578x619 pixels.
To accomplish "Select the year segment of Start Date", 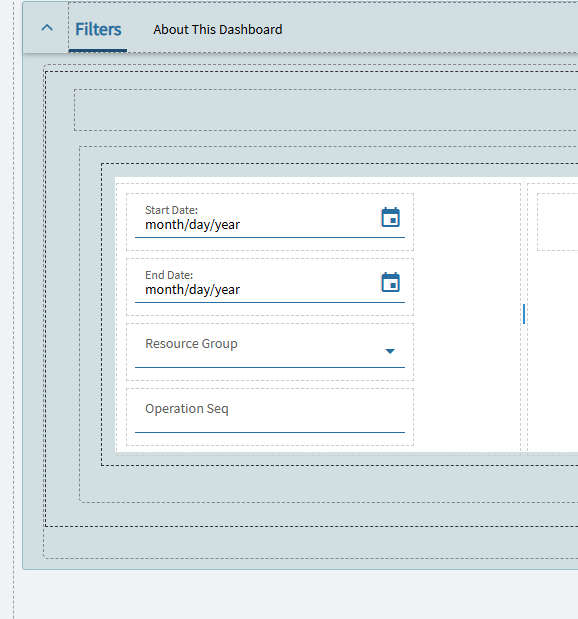I will click(x=227, y=225).
